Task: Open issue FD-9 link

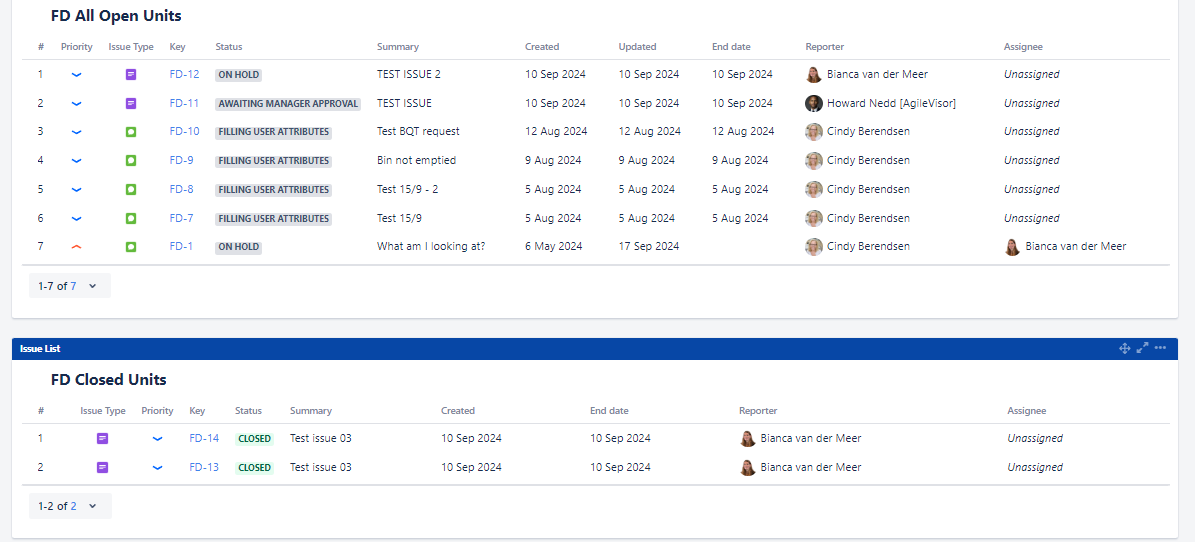Action: [181, 160]
